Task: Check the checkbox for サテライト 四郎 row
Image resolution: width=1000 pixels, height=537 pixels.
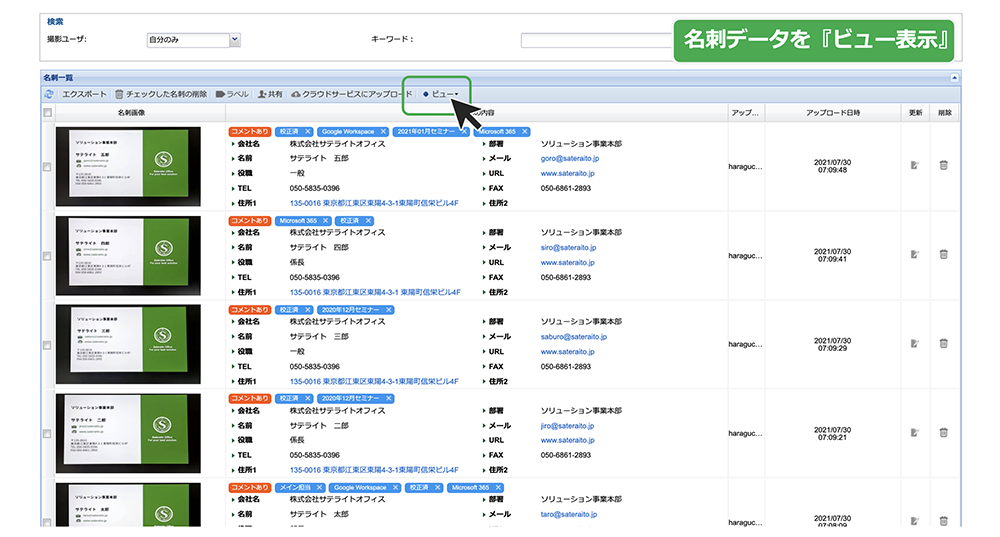Action: click(x=47, y=256)
